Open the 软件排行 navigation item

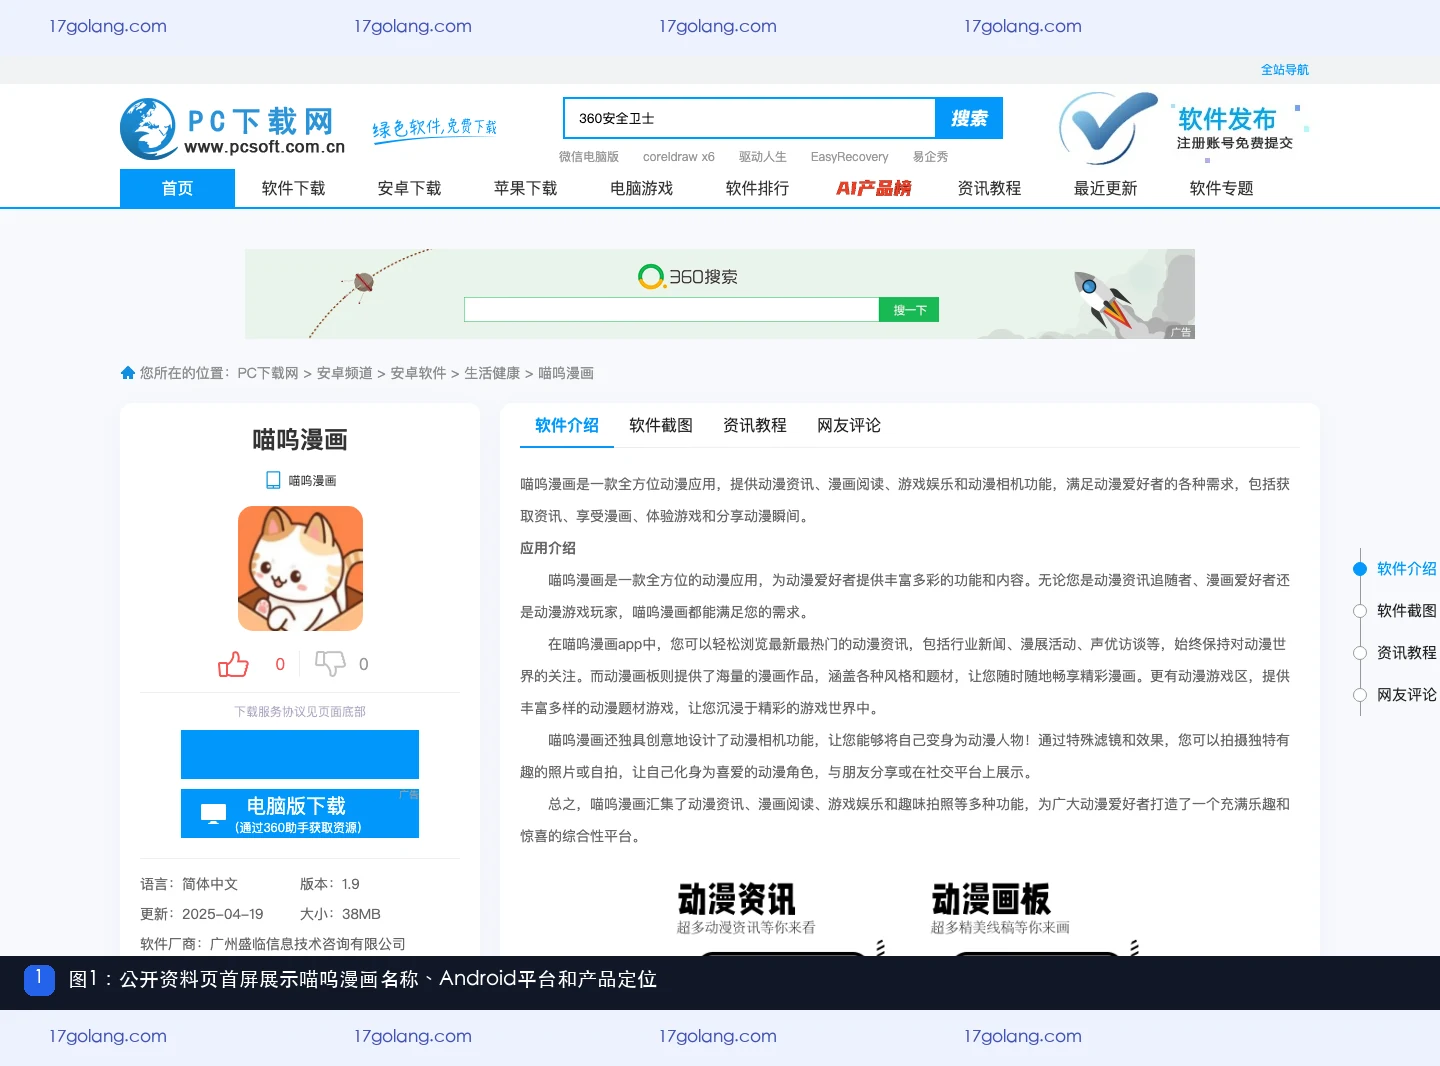(x=757, y=188)
